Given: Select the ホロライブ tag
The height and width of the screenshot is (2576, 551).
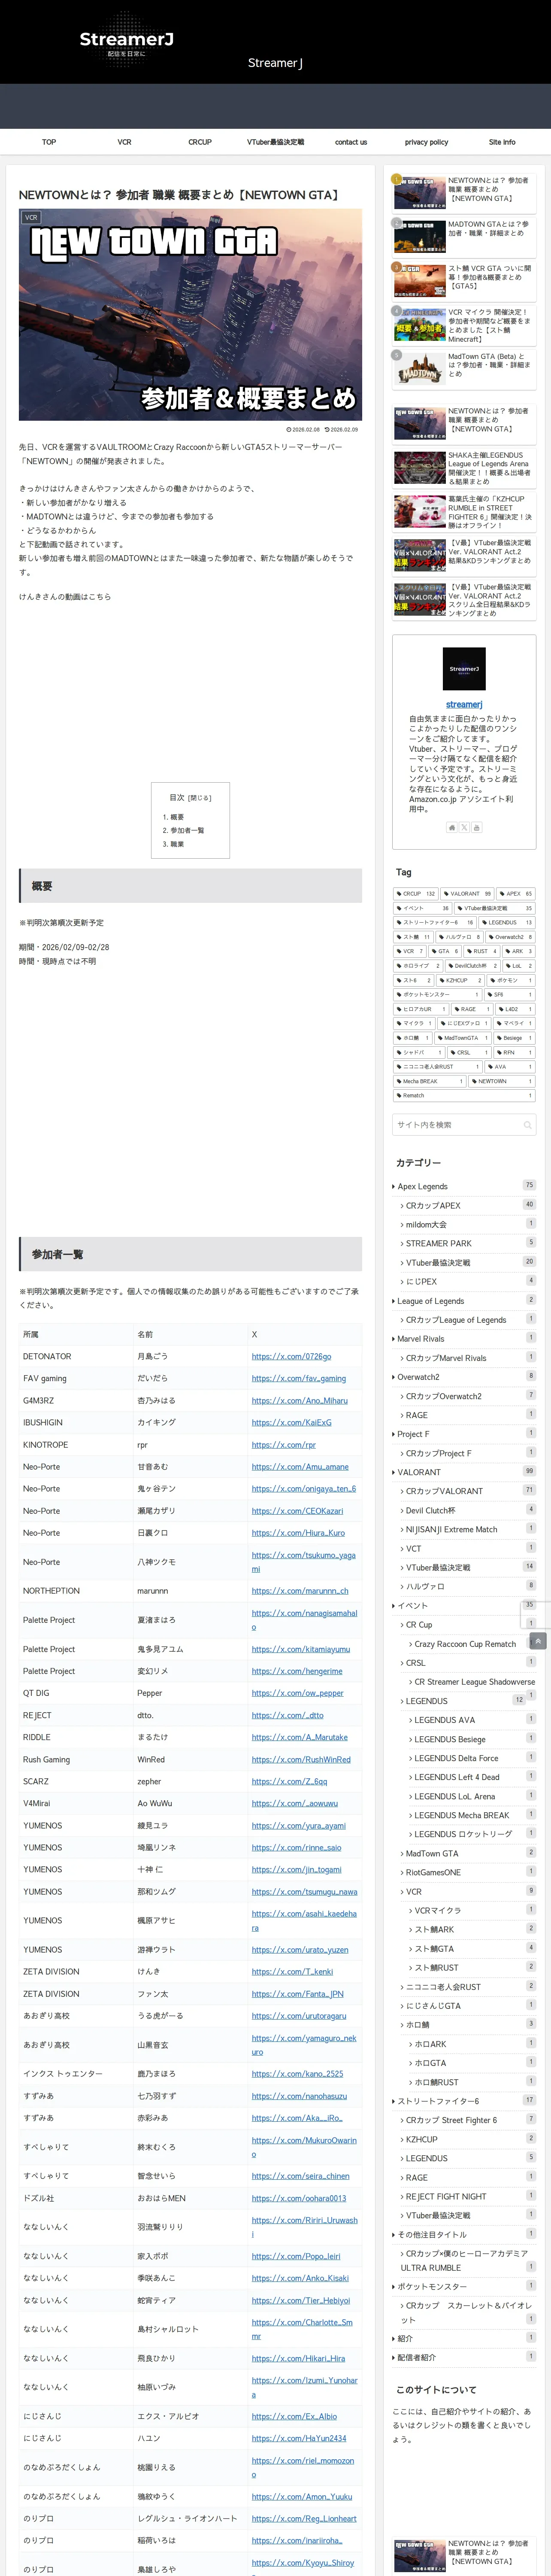Looking at the screenshot, I should click(418, 966).
